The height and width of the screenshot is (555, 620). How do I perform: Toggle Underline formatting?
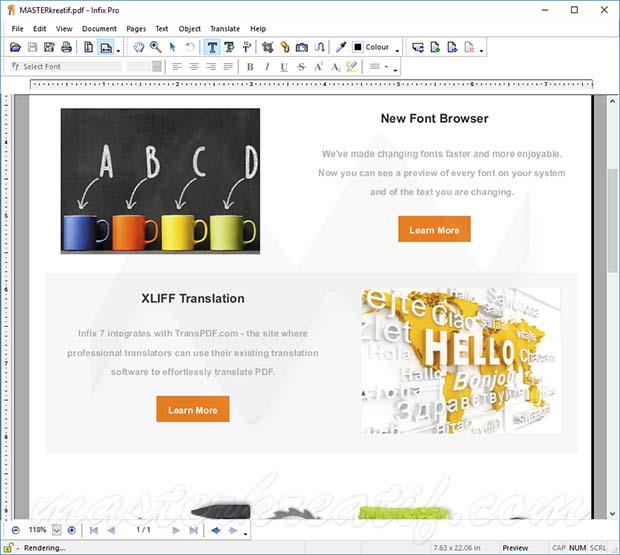pyautogui.click(x=284, y=67)
